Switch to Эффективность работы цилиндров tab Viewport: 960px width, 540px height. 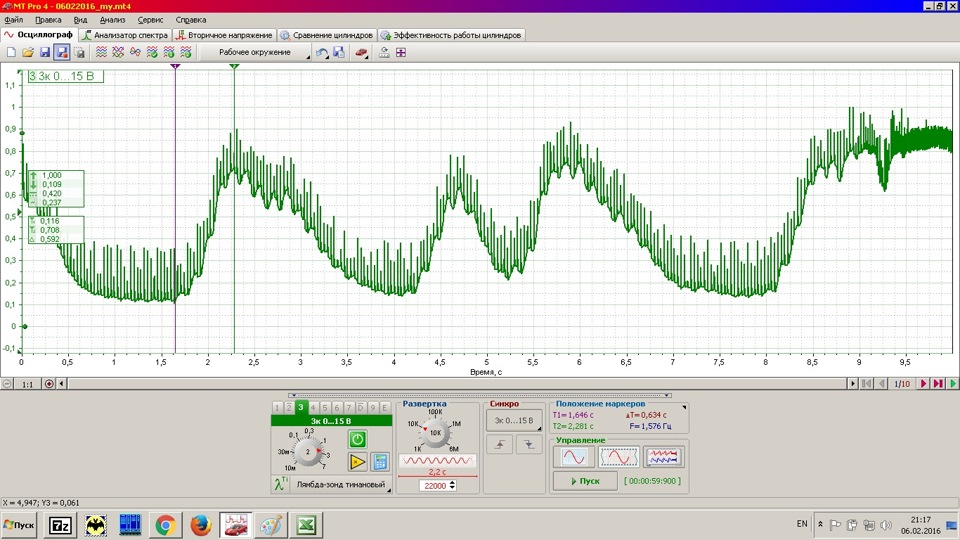point(451,35)
